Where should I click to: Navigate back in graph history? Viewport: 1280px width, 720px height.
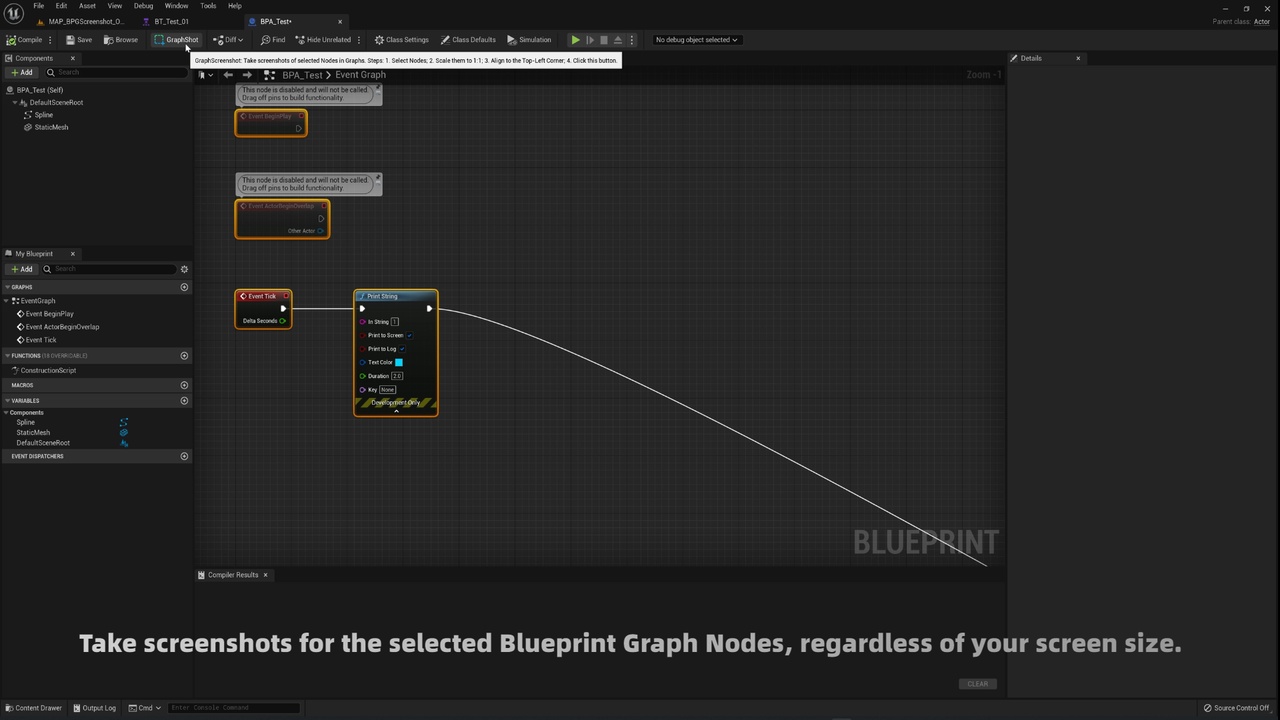pos(228,75)
